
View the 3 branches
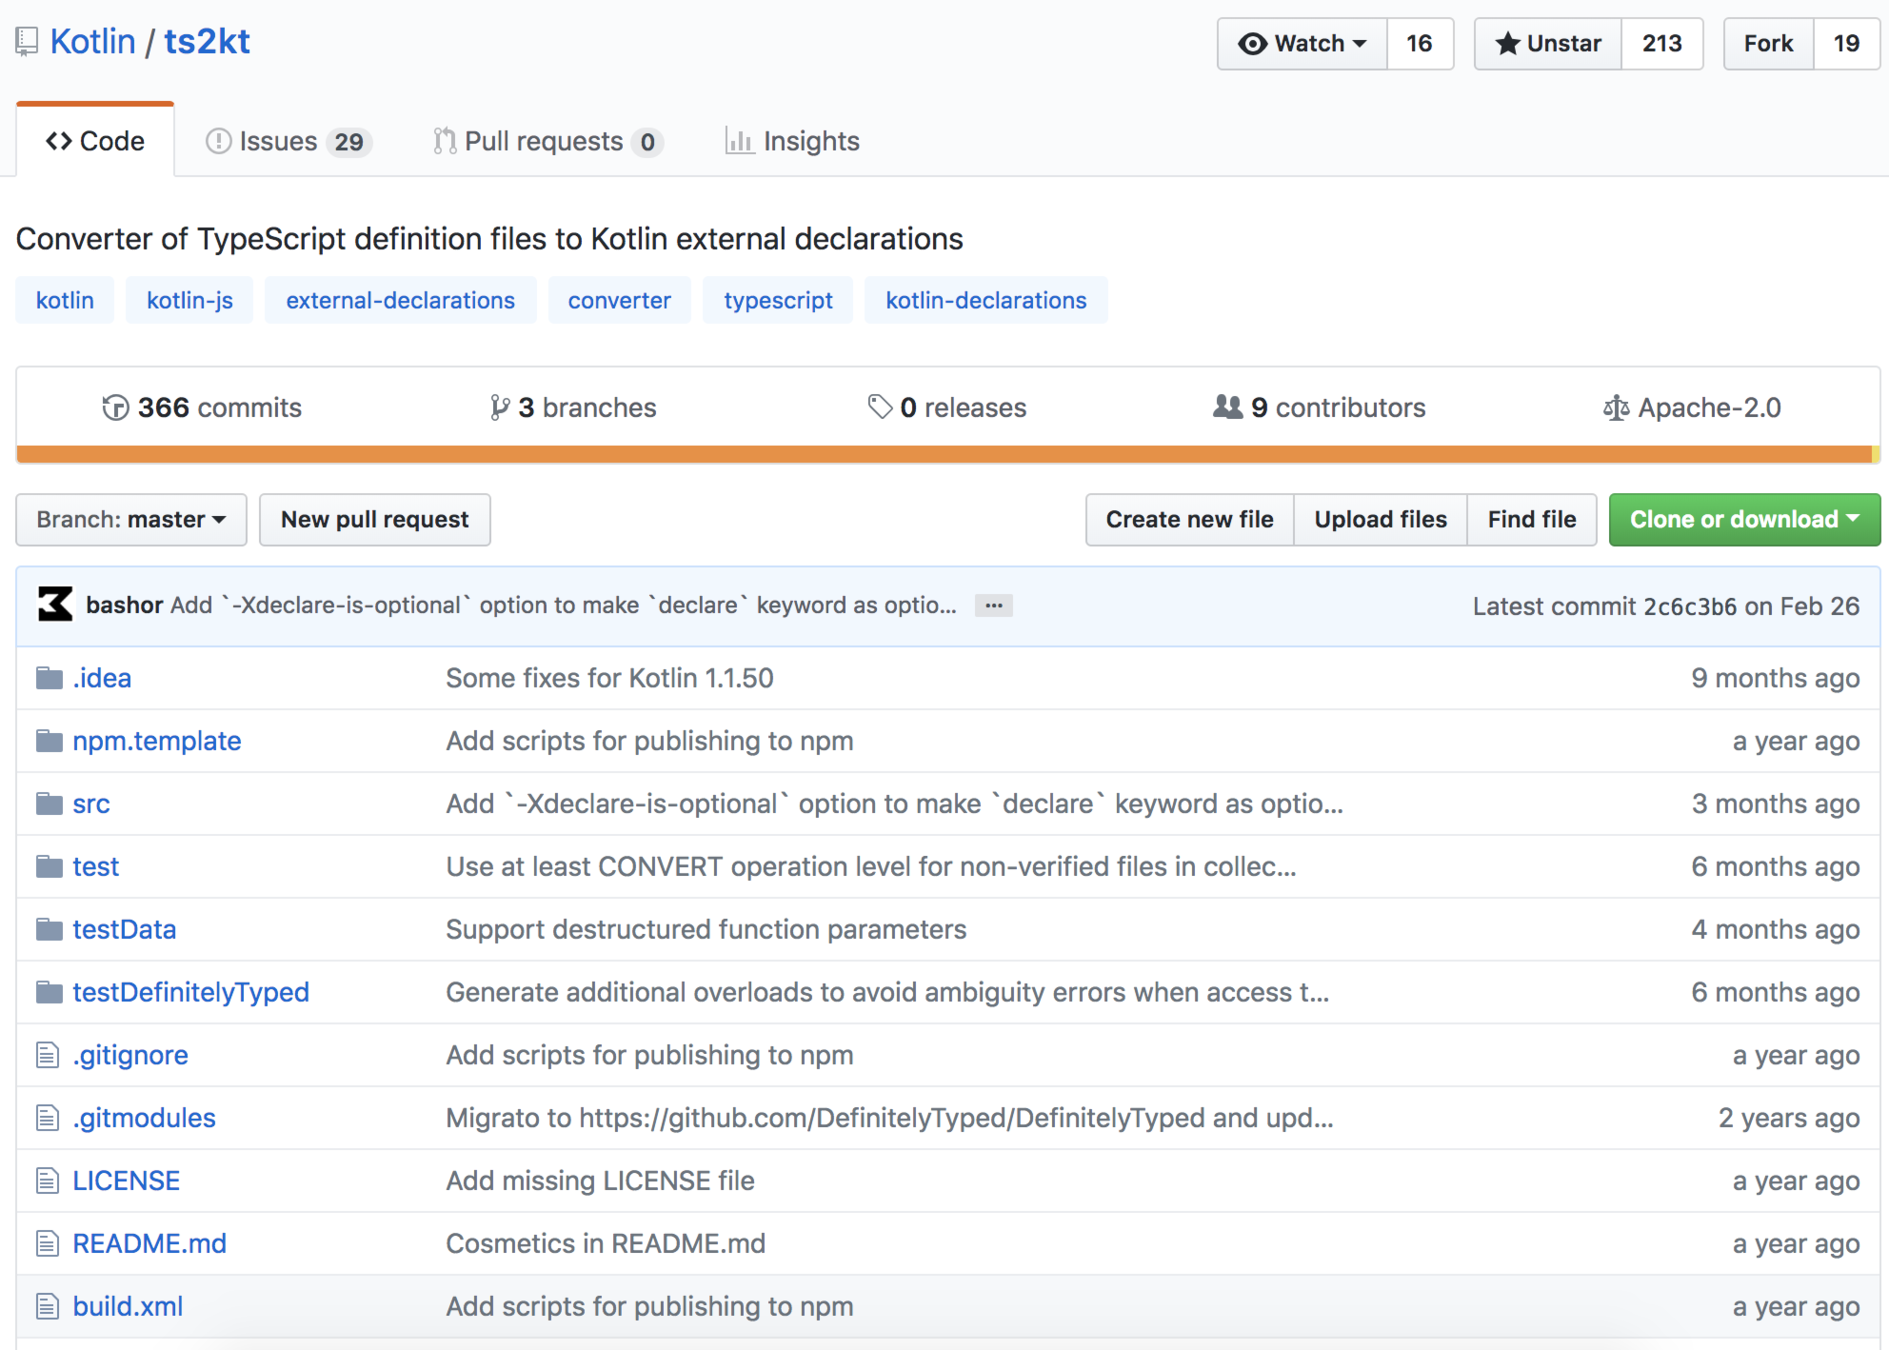tap(573, 408)
